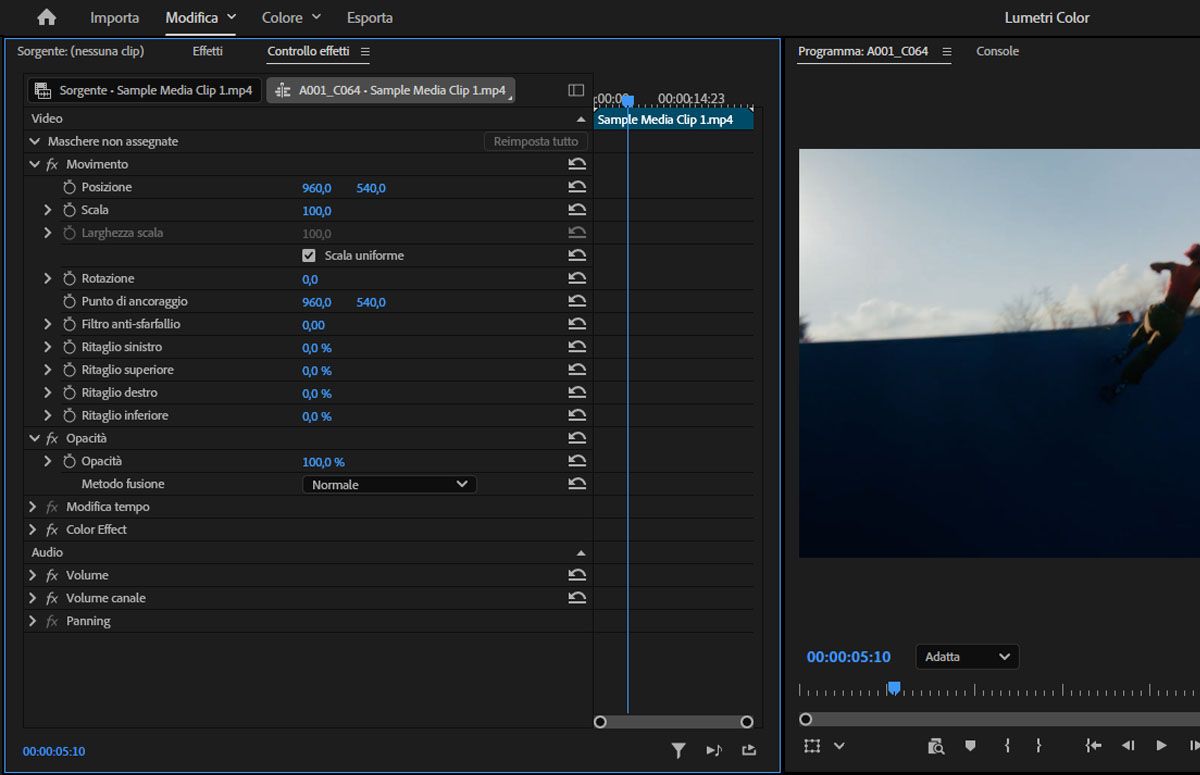Go to the Home screen icon
1200x775 pixels.
[46, 17]
